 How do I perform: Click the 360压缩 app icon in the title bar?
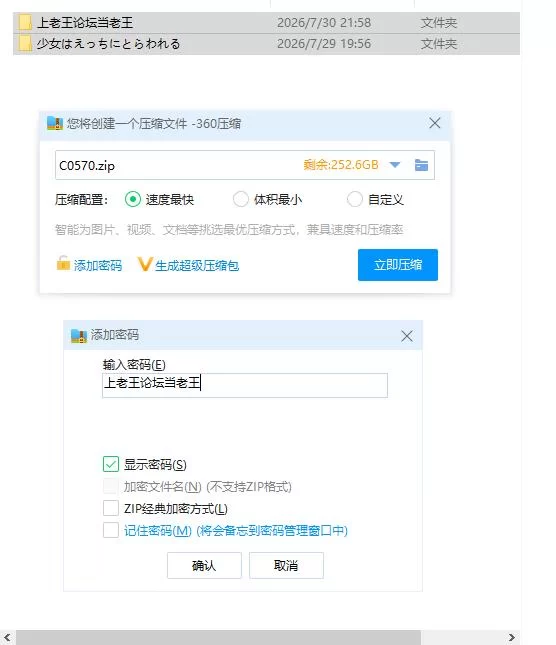55,123
